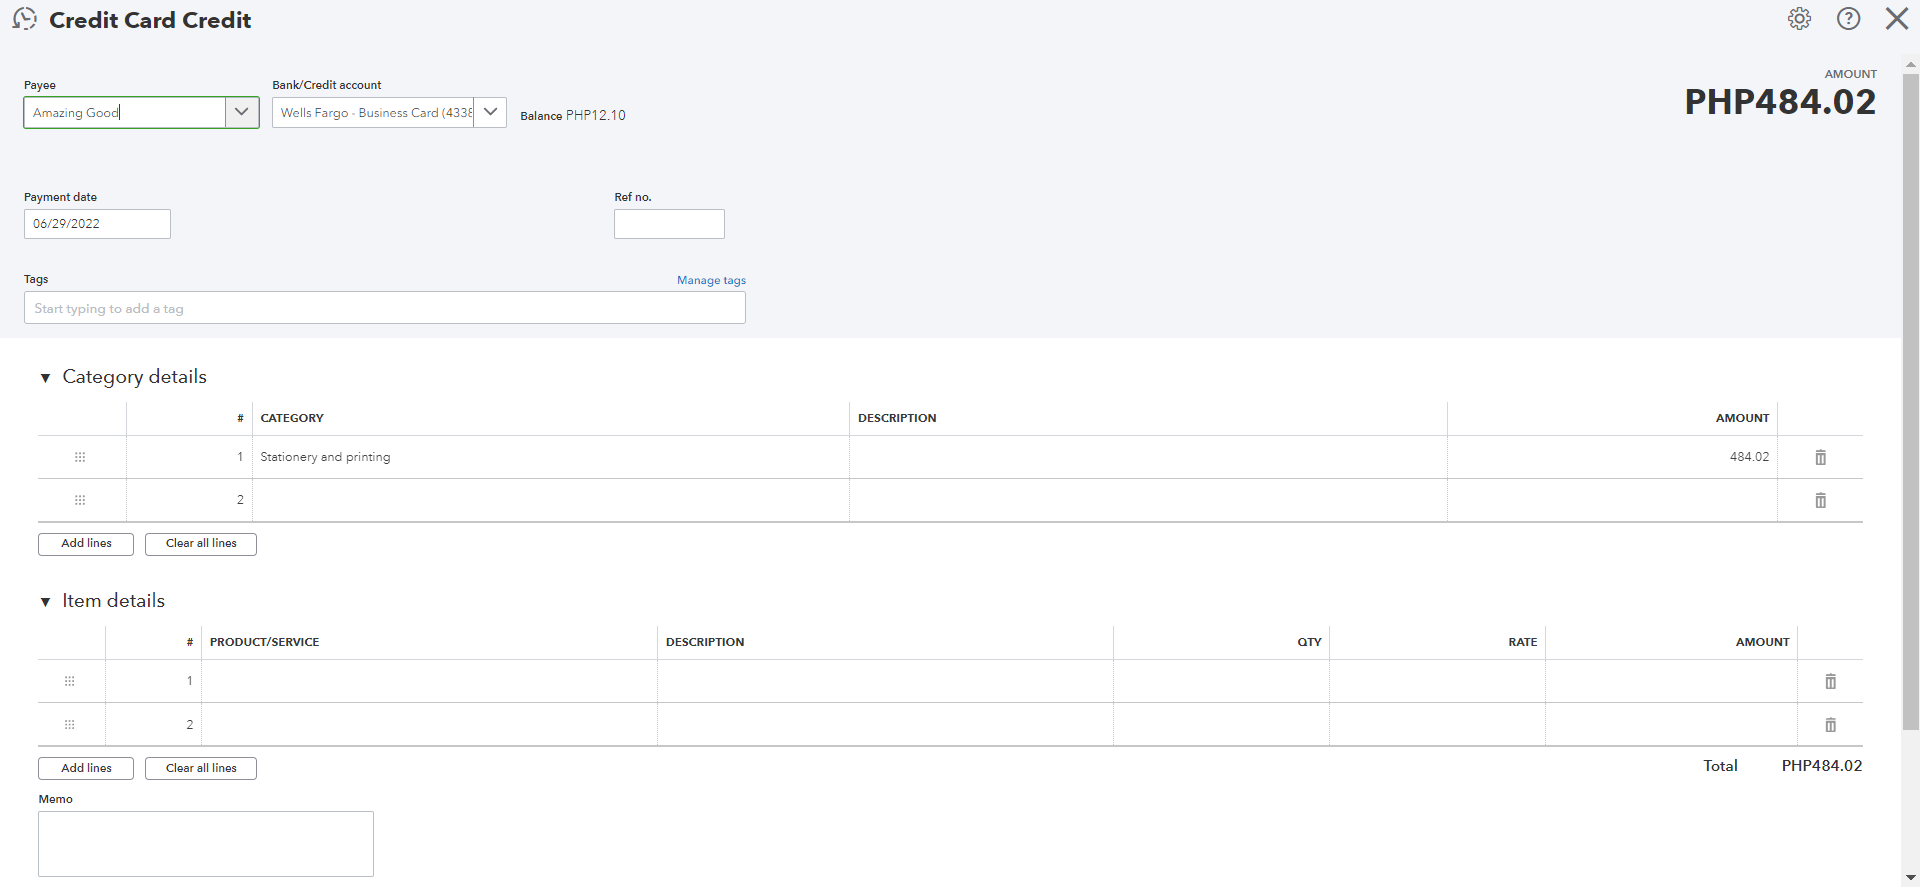The width and height of the screenshot is (1920, 887).
Task: Grab drag handle for Stationery and printing row
Action: tap(80, 457)
